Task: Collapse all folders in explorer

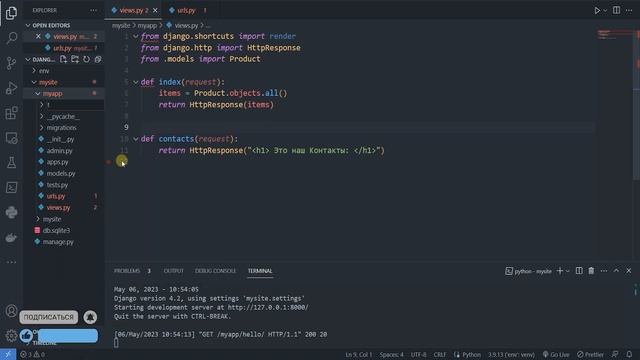Action: (x=98, y=59)
